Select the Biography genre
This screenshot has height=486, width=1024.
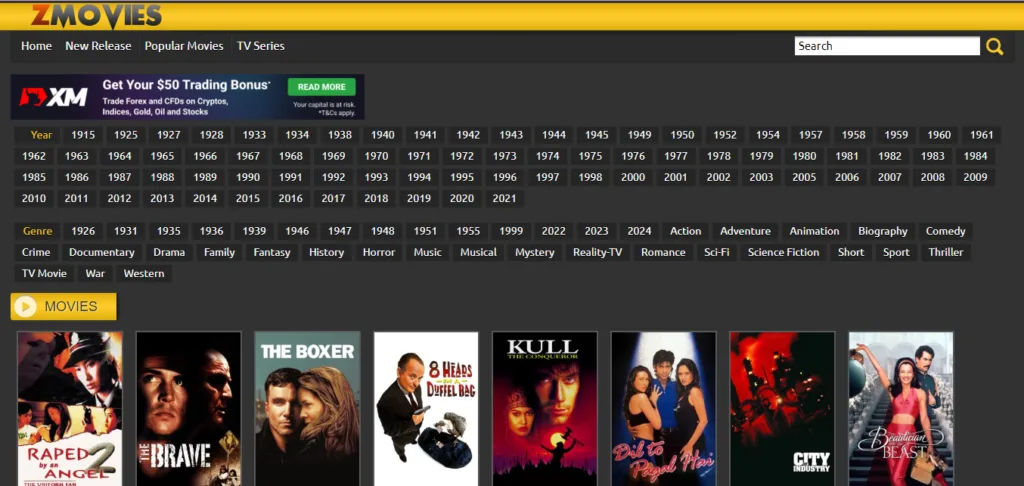[883, 231]
